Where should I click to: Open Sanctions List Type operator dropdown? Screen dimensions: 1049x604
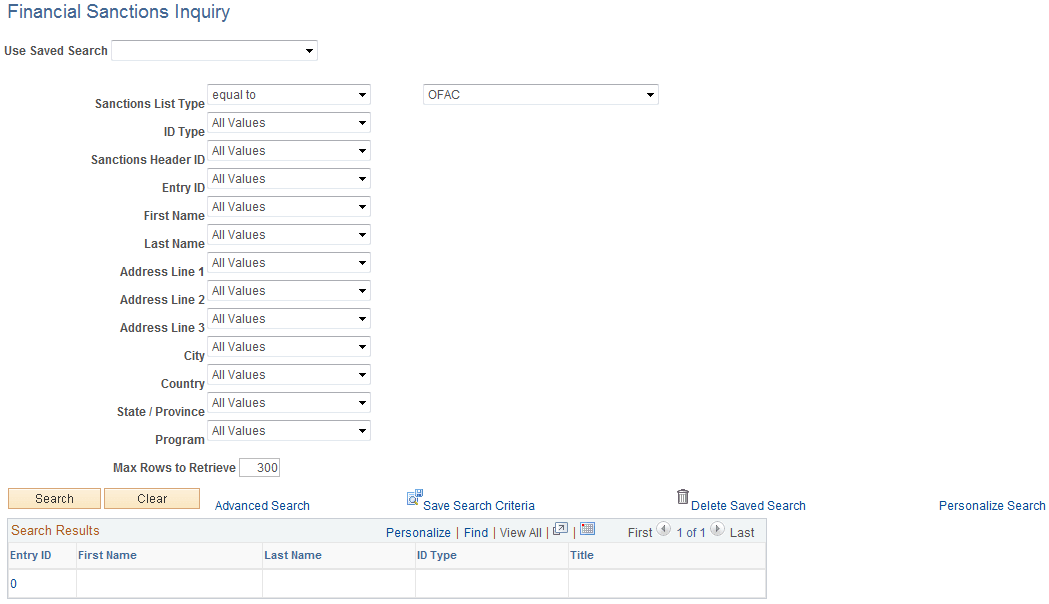point(289,95)
